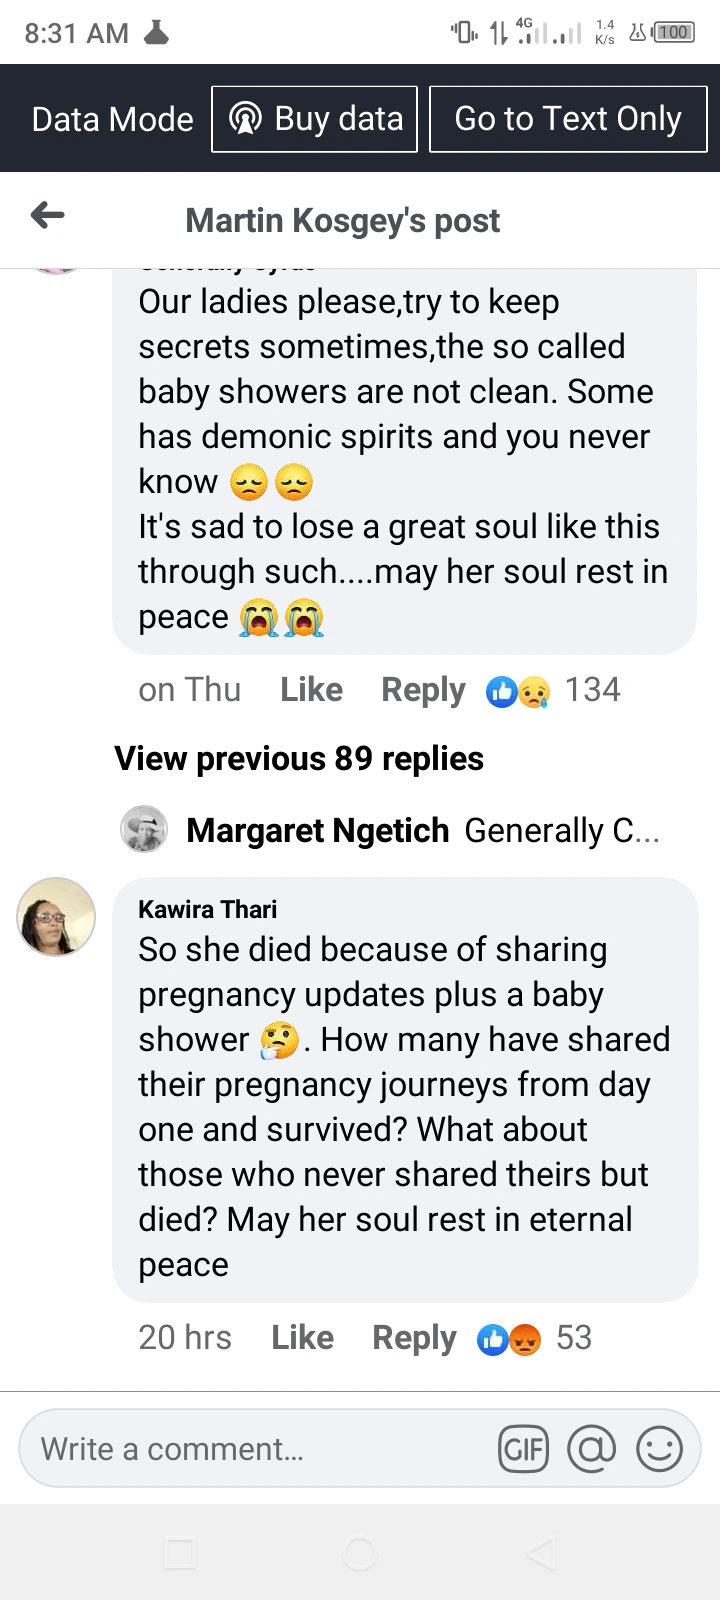Reply to Kawira Thari's comment
This screenshot has width=720, height=1600.
[414, 1338]
